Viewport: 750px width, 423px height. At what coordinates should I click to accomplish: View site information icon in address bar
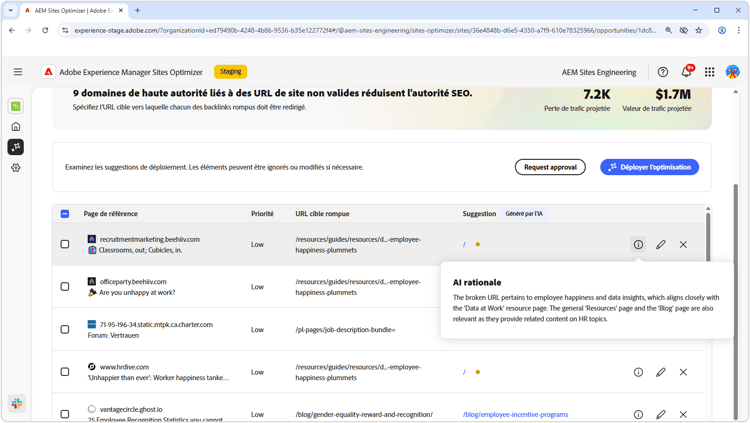click(66, 30)
